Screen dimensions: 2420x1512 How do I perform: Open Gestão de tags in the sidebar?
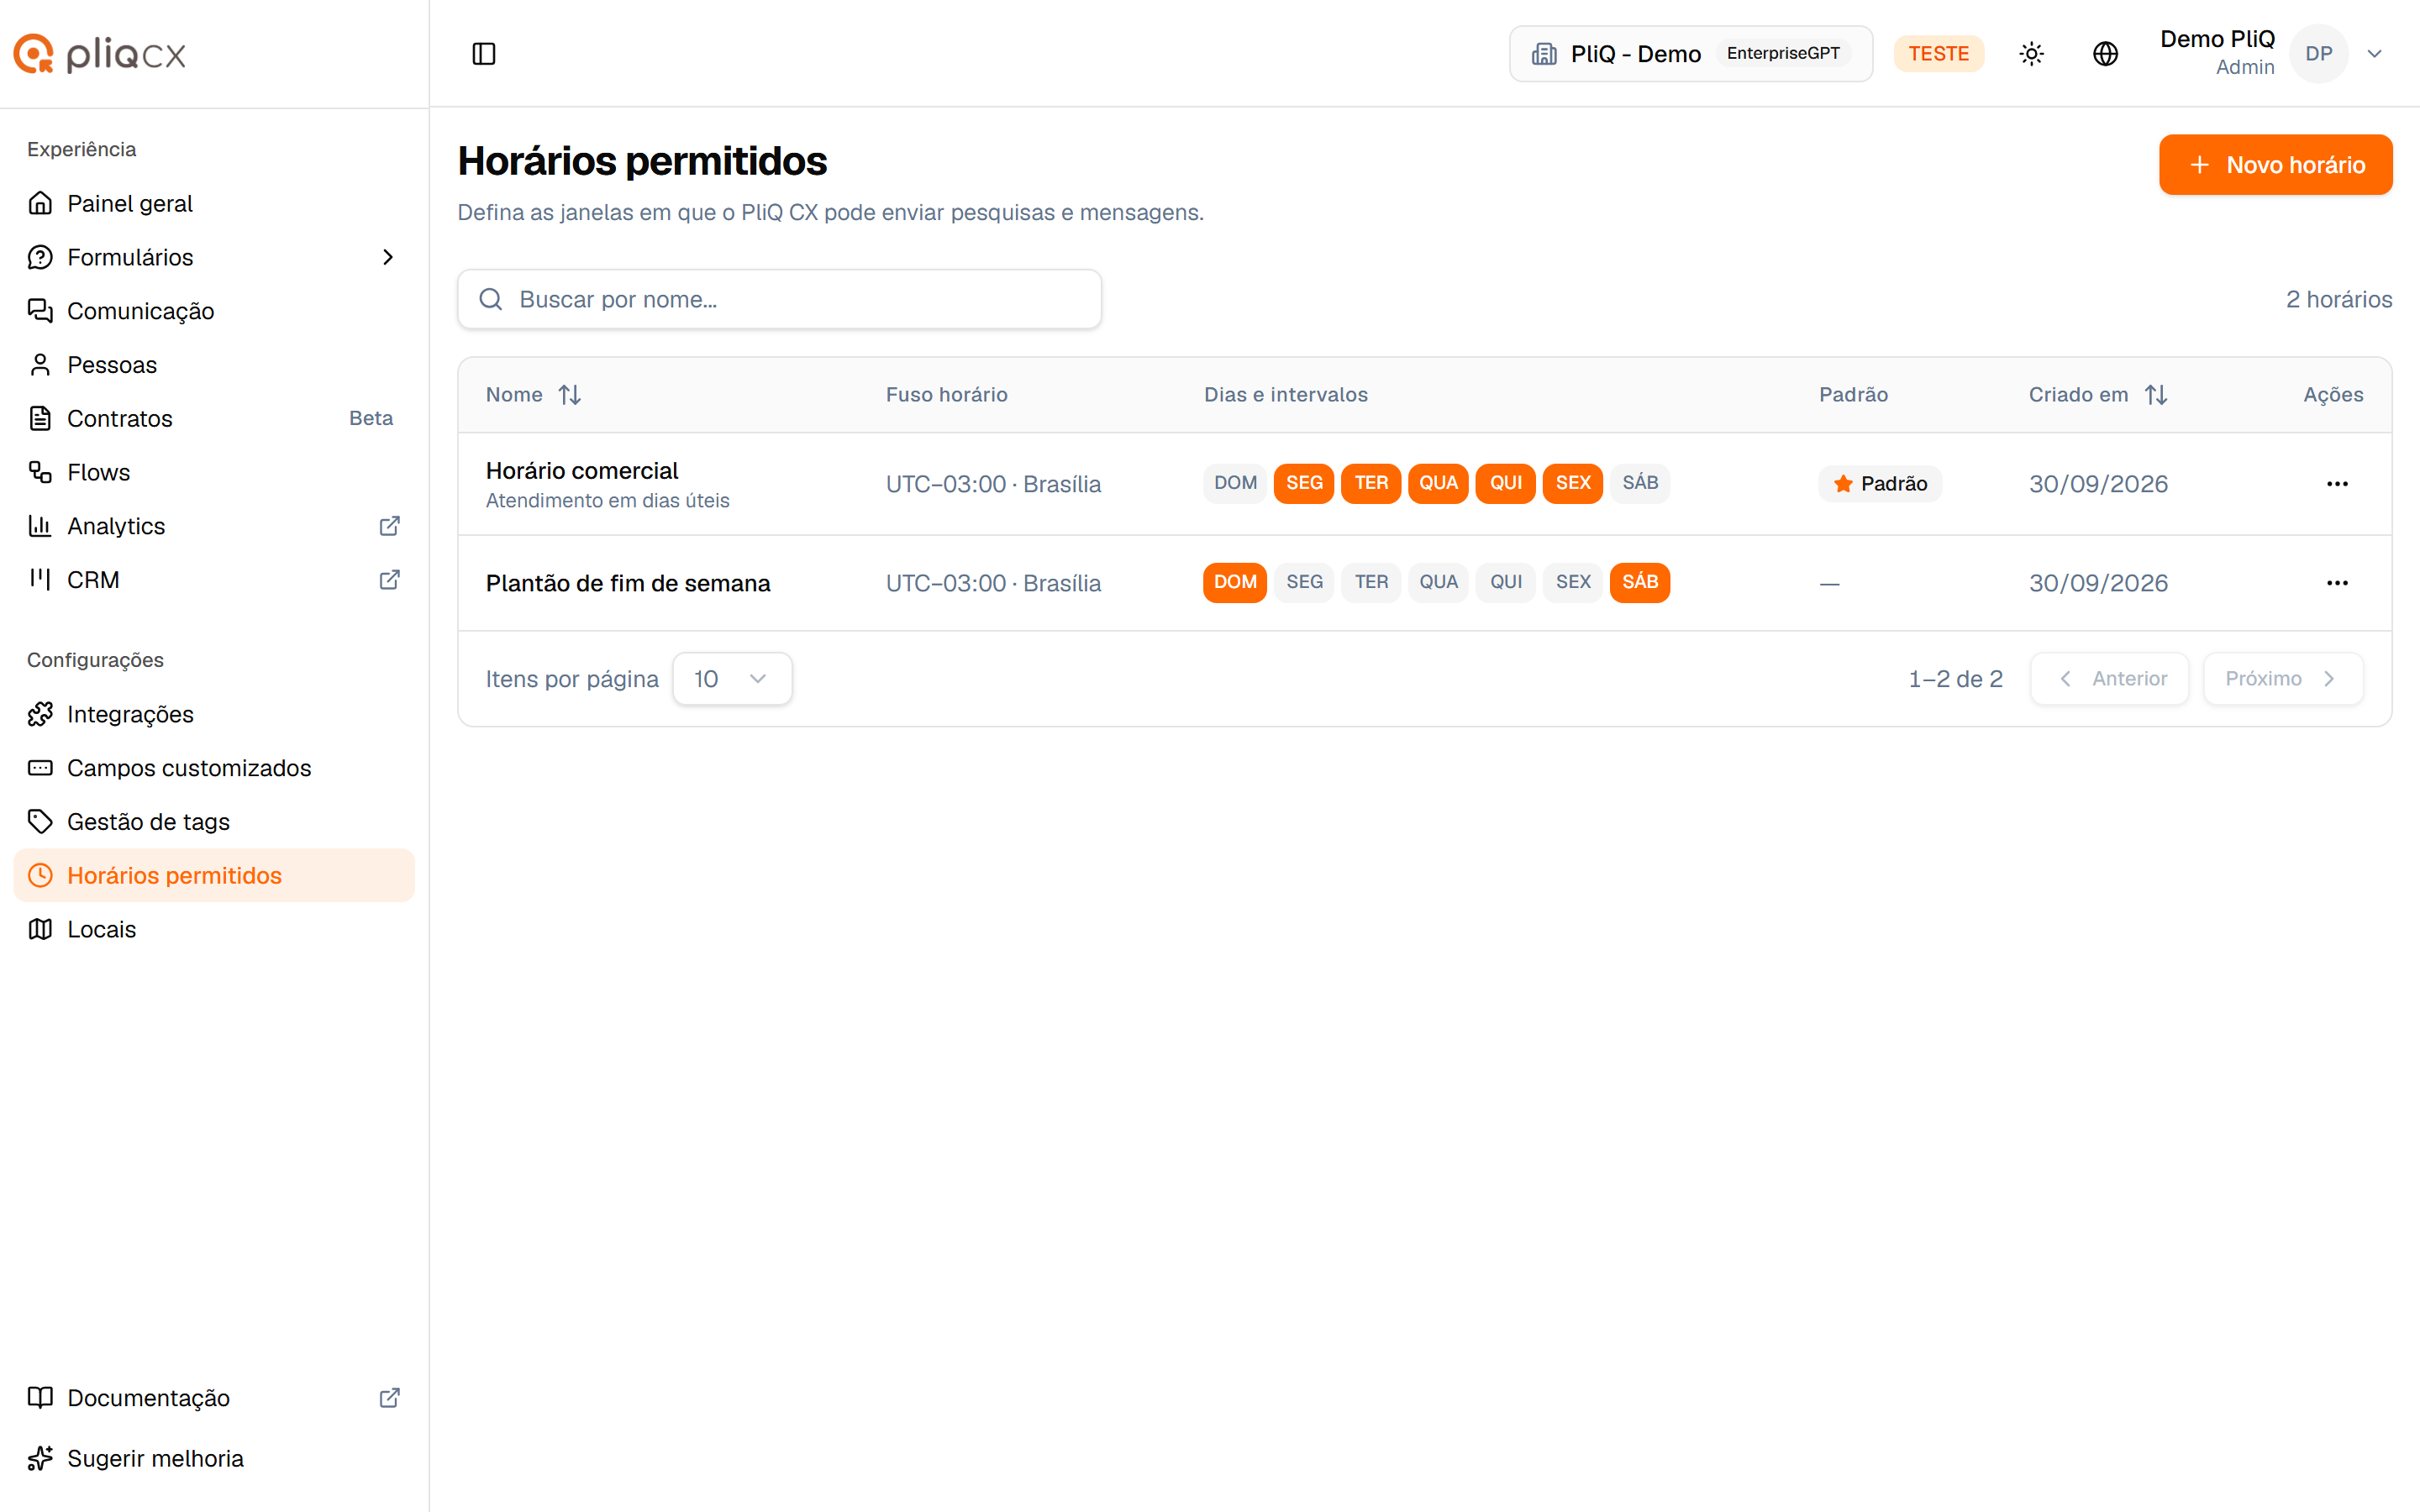[x=214, y=822]
